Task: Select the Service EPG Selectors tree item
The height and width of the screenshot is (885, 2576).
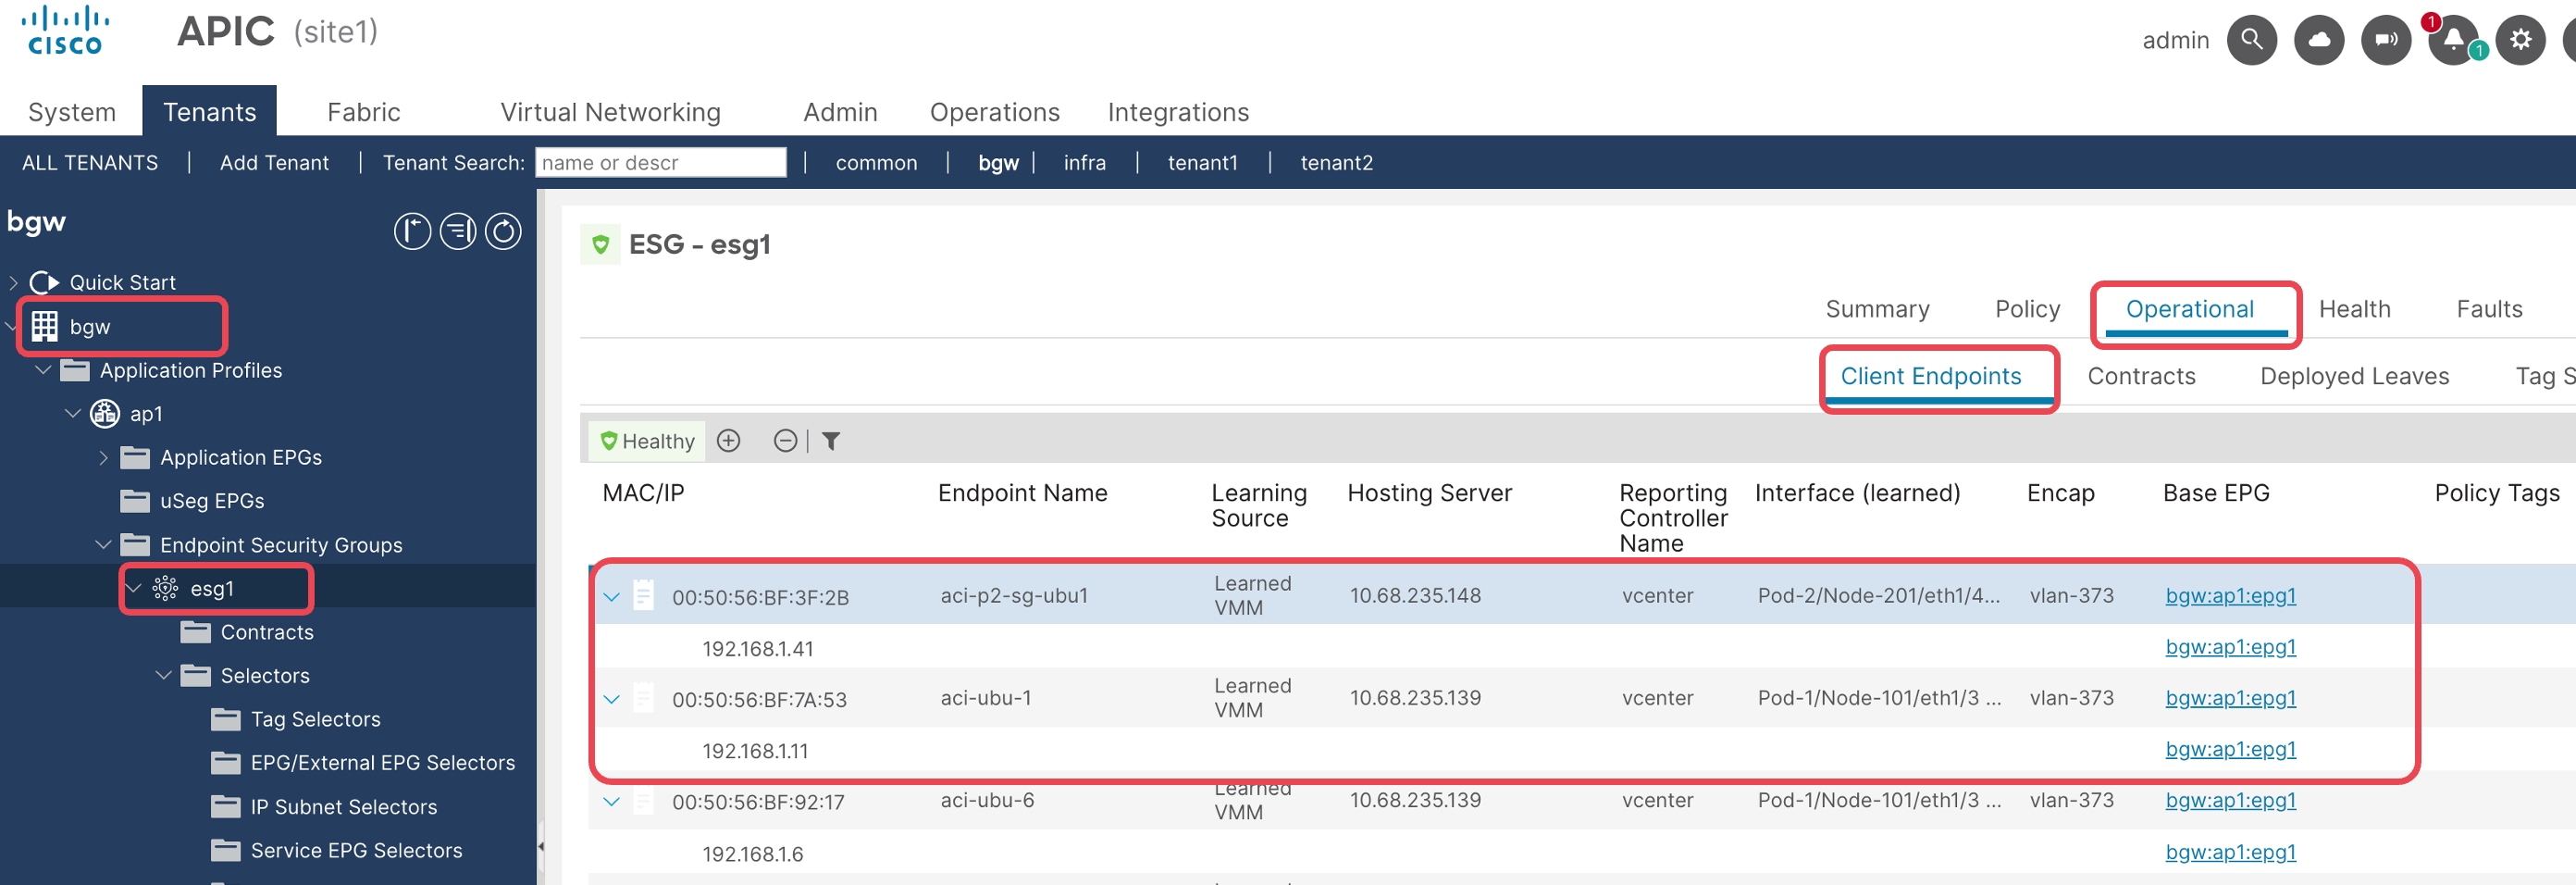Action: [356, 850]
